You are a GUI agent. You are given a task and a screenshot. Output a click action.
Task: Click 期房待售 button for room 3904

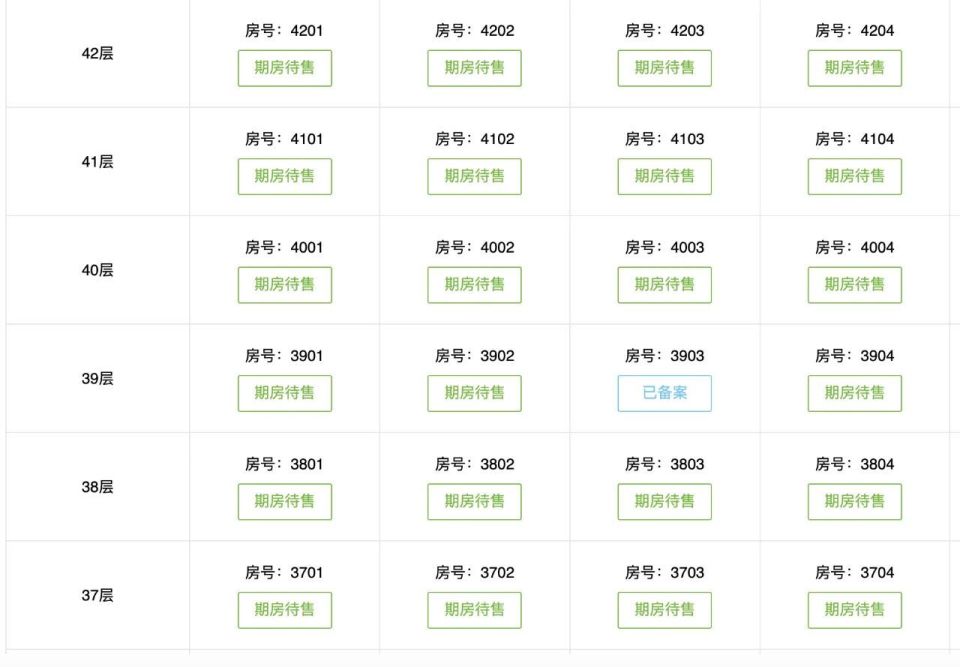tap(855, 393)
